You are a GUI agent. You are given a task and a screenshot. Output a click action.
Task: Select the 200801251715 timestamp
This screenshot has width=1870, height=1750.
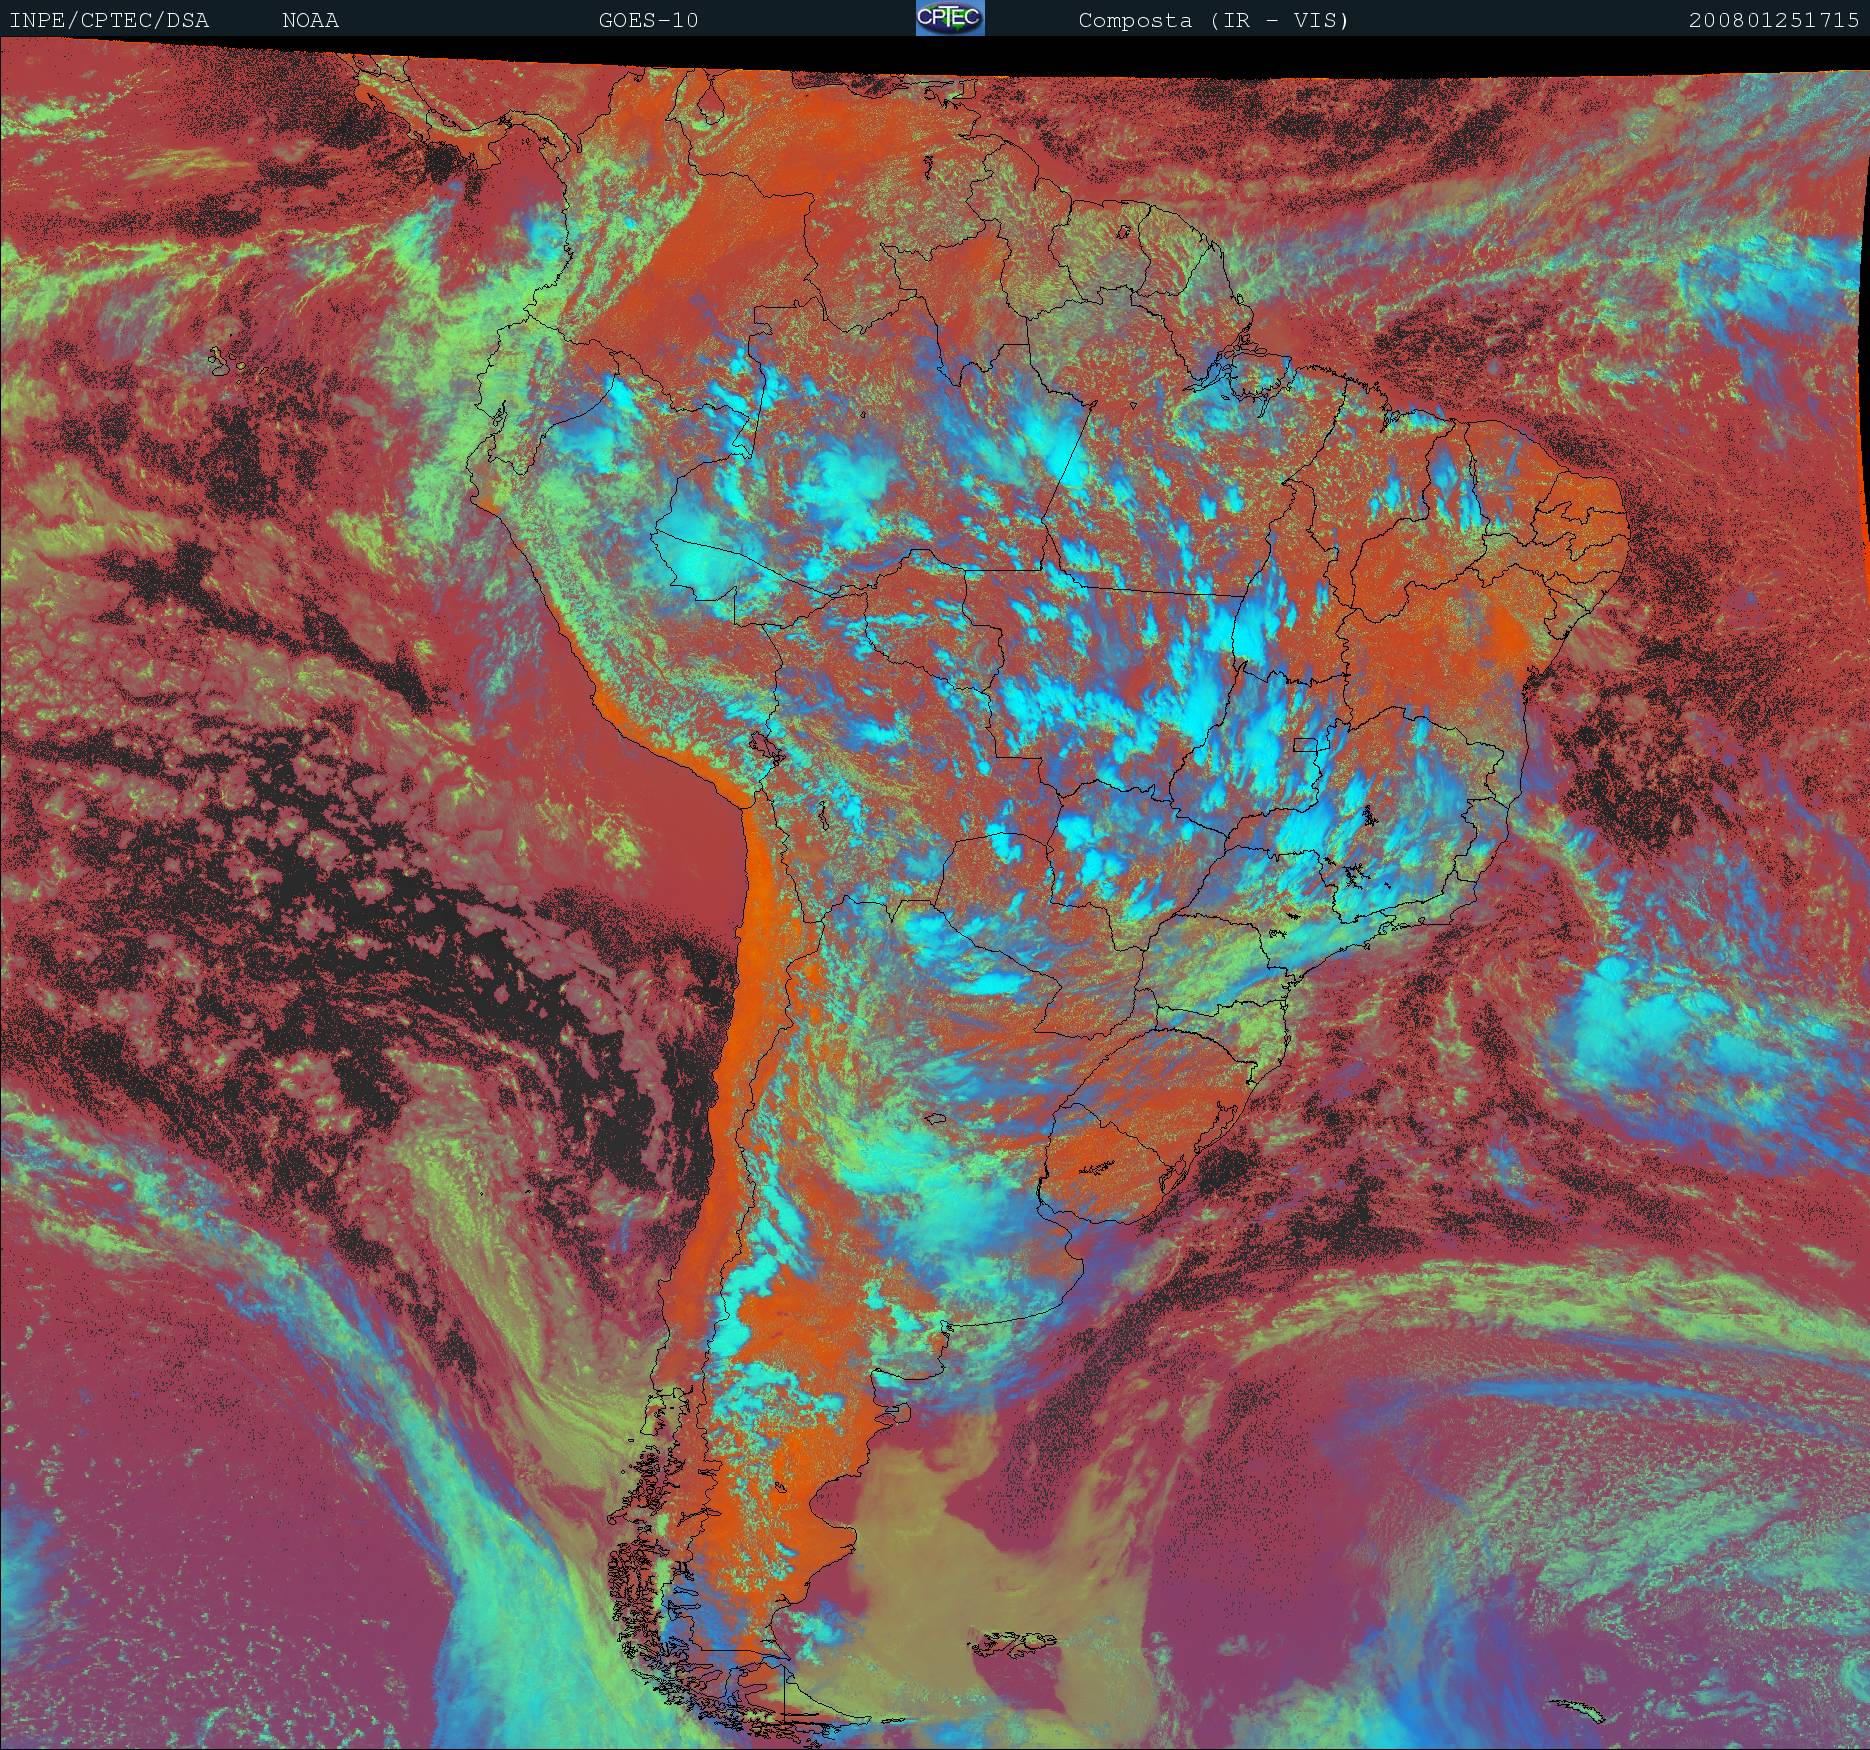[1774, 20]
